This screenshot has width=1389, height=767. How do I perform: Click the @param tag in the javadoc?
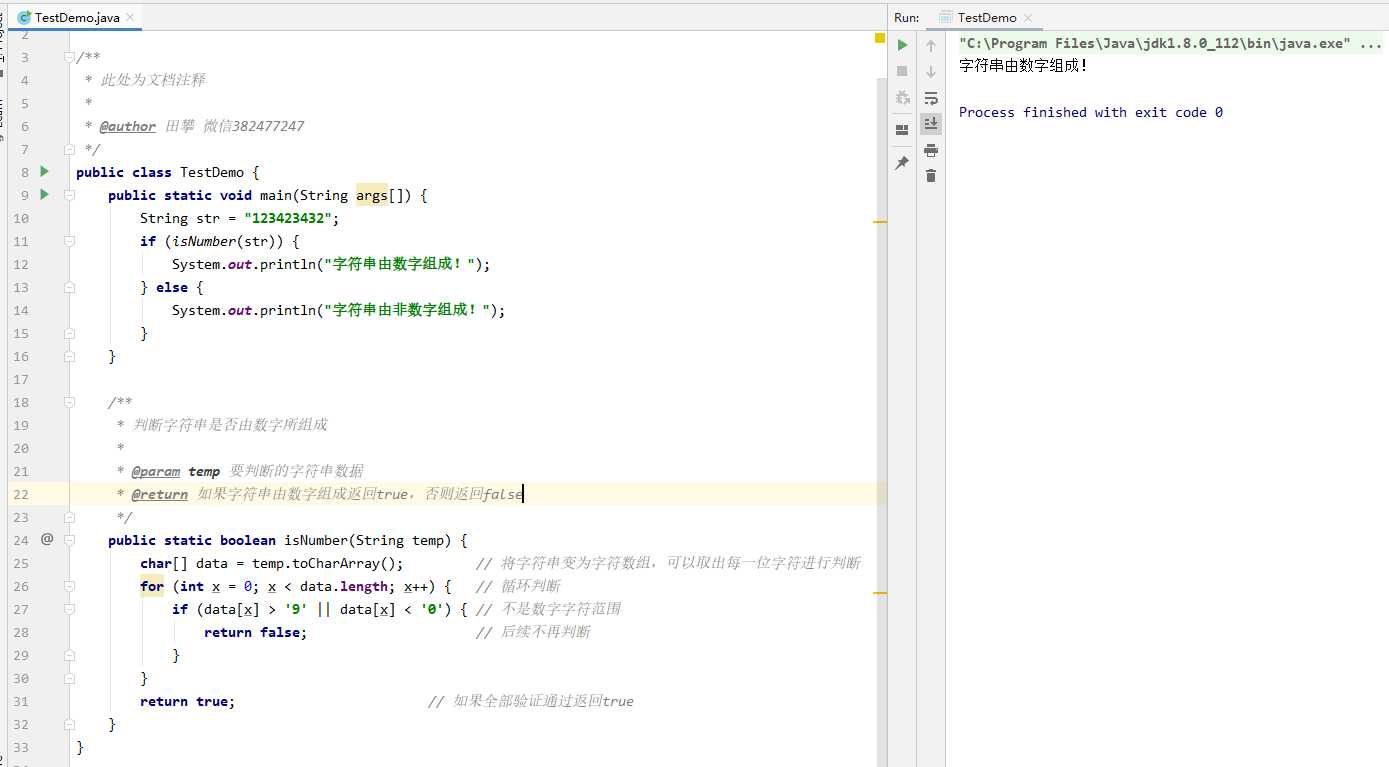tap(155, 471)
